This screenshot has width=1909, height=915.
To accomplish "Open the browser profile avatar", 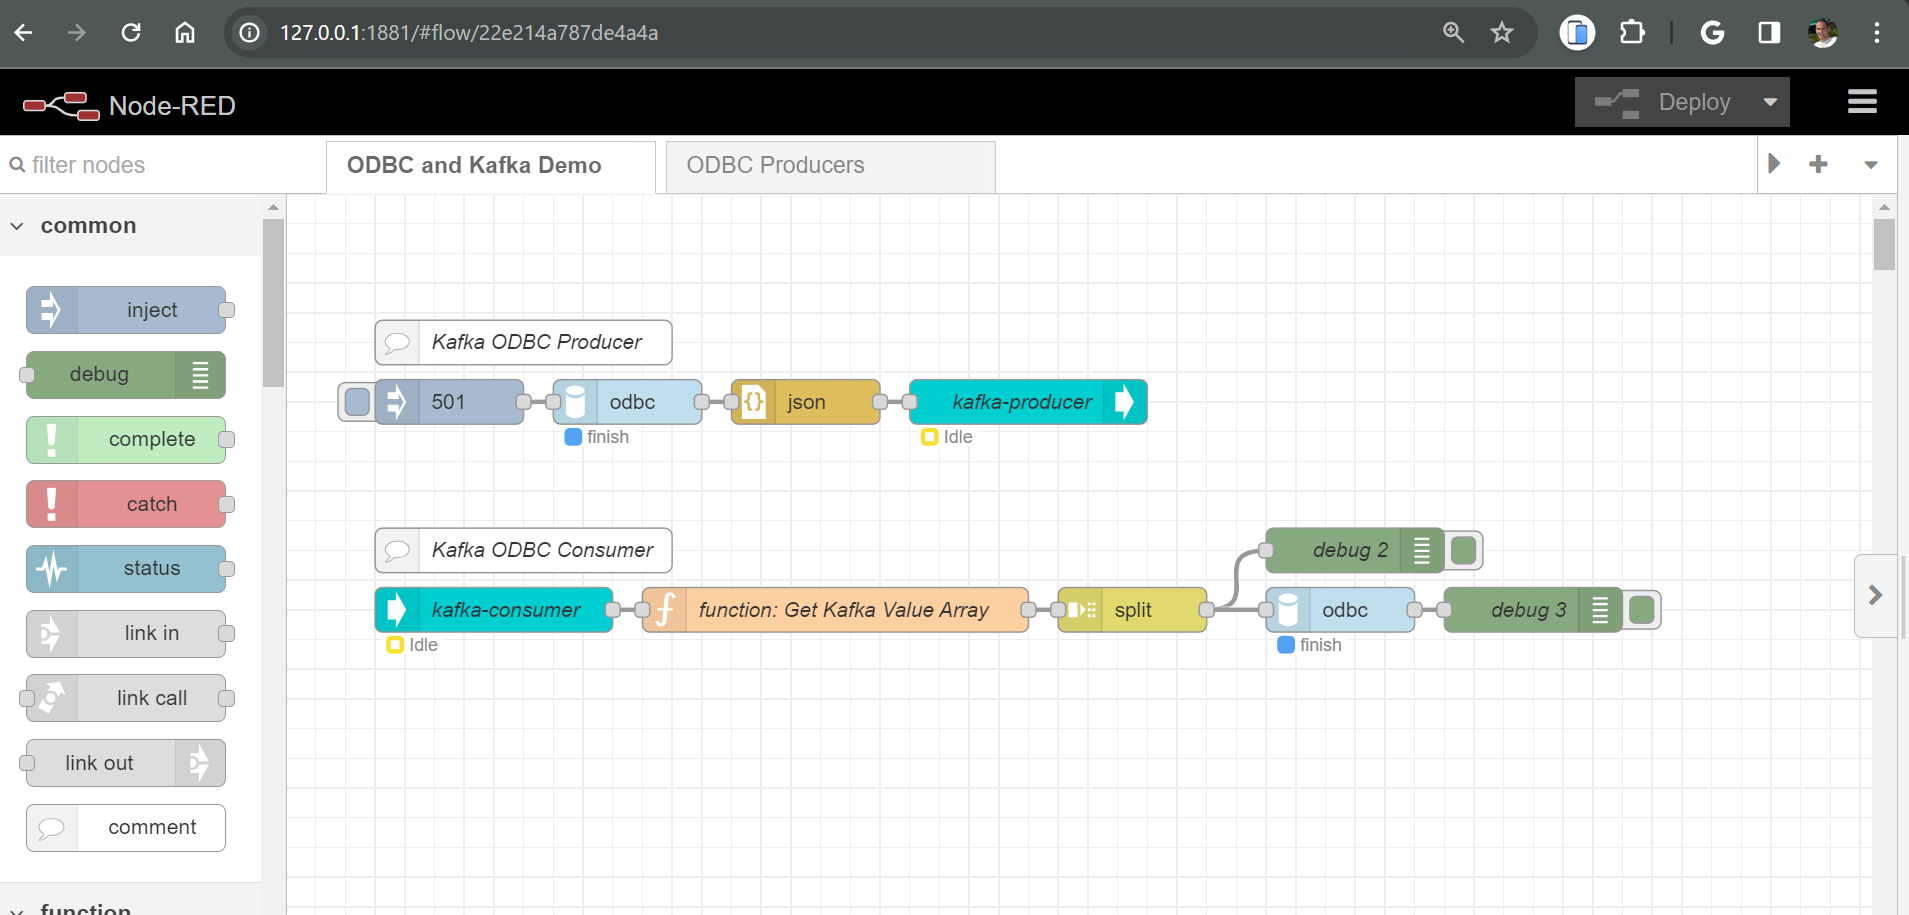I will point(1823,33).
